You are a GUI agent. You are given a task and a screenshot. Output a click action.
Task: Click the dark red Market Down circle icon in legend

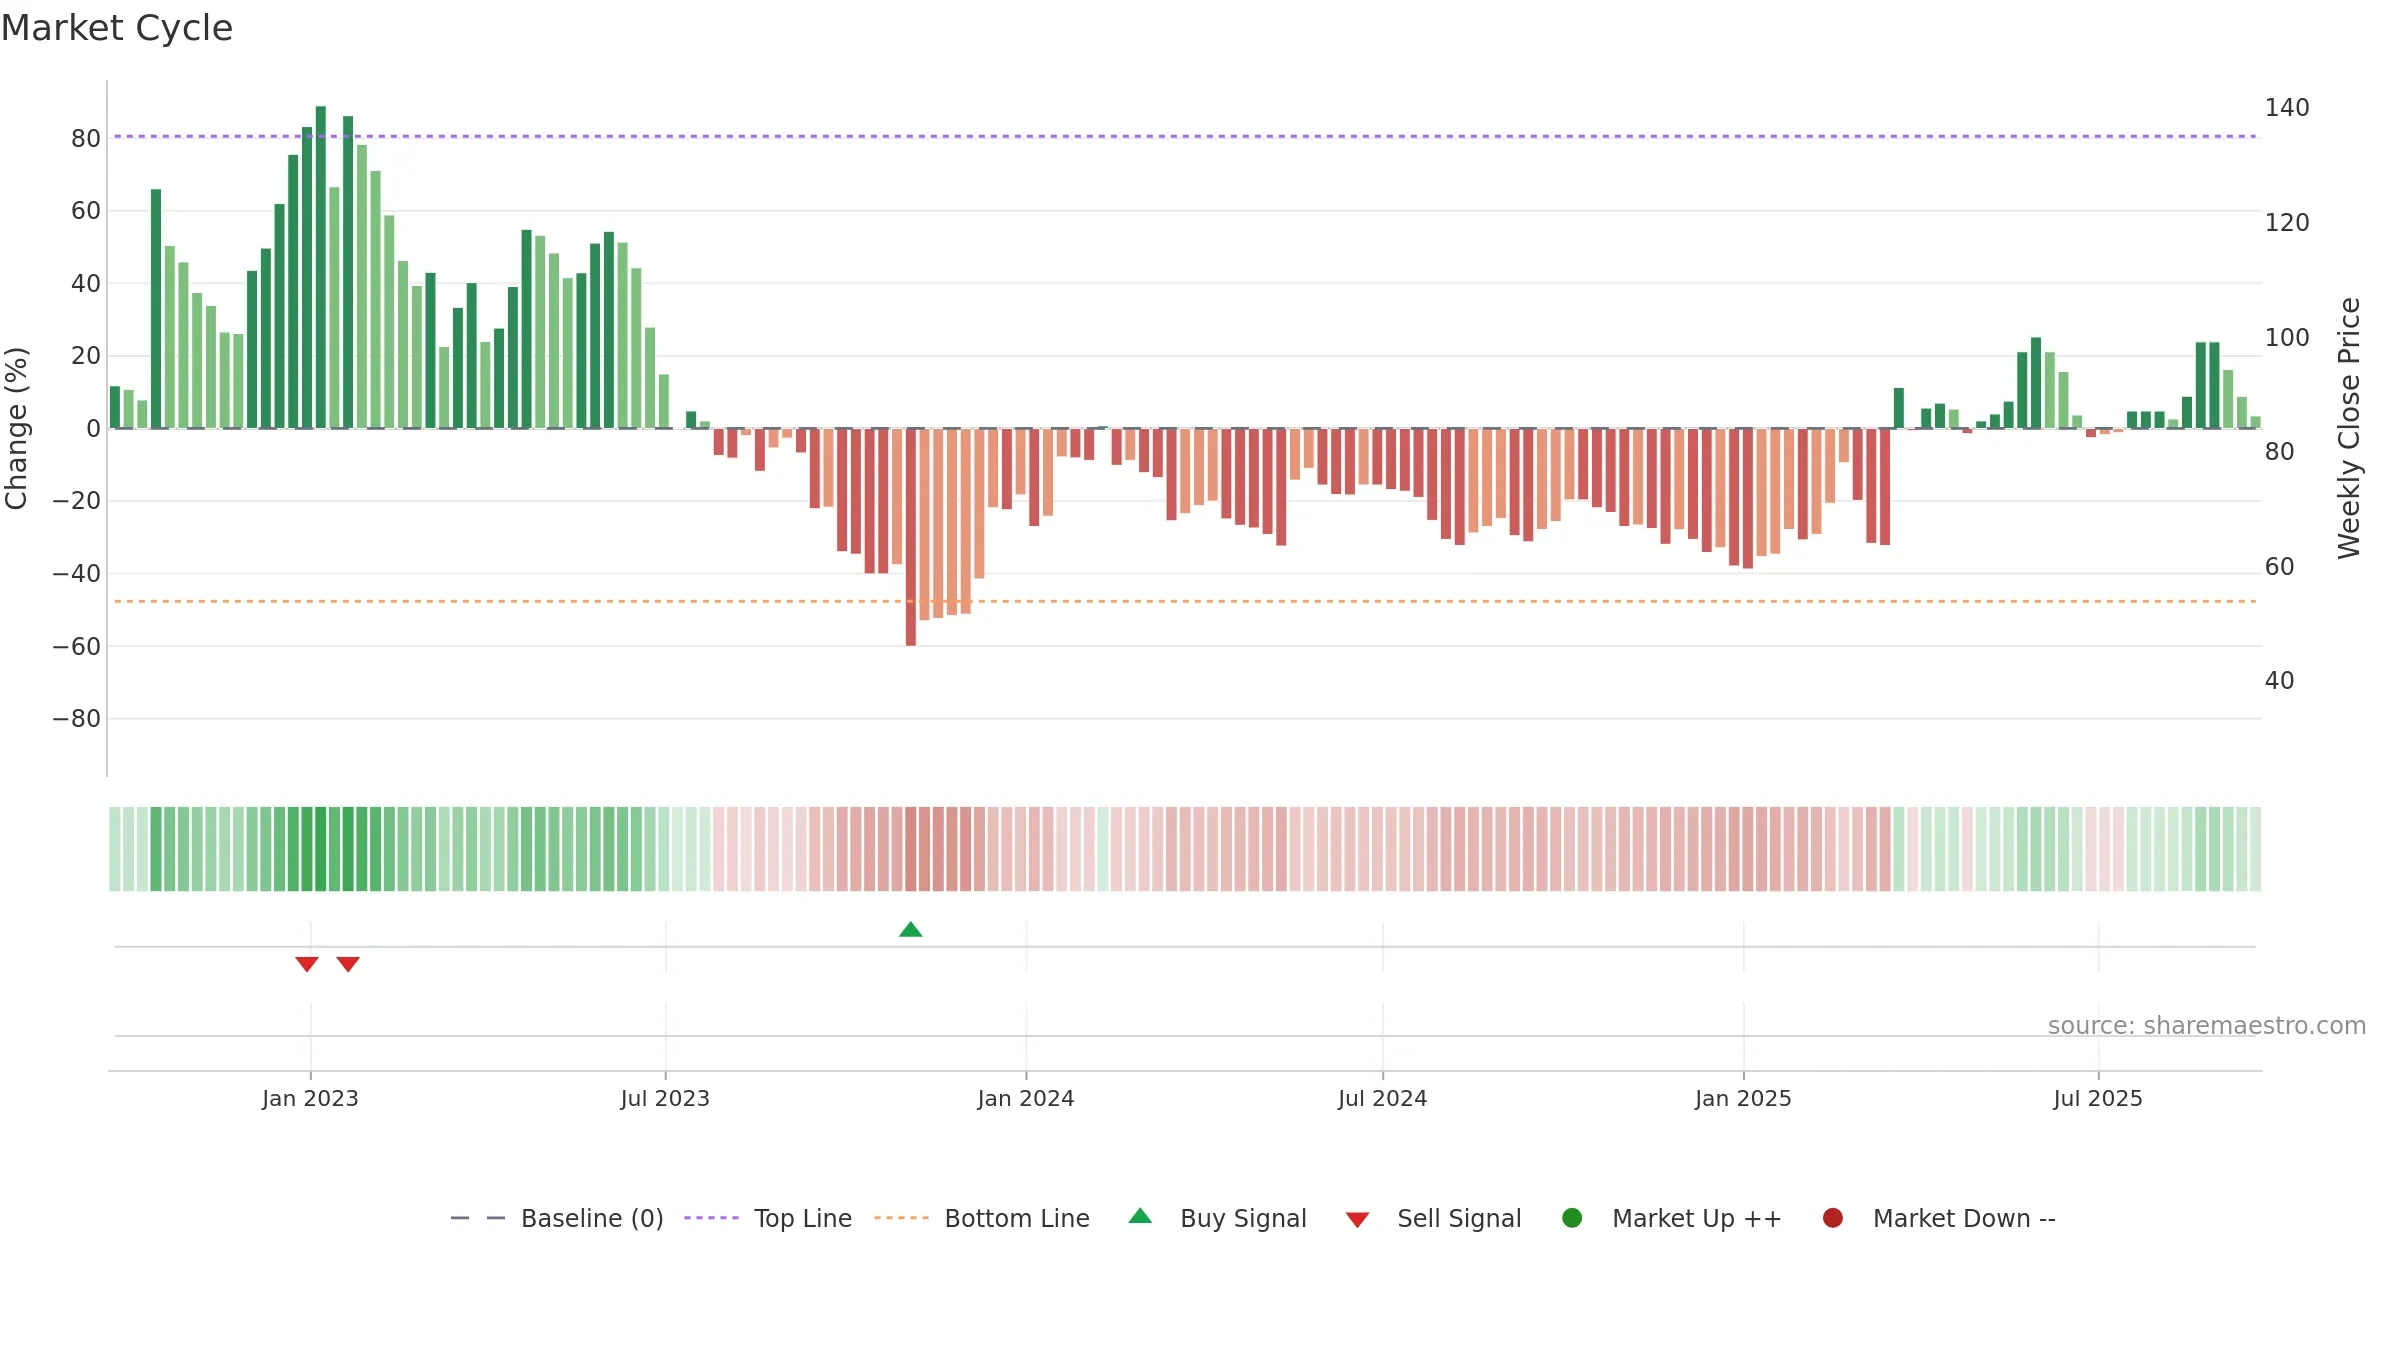[x=1833, y=1218]
